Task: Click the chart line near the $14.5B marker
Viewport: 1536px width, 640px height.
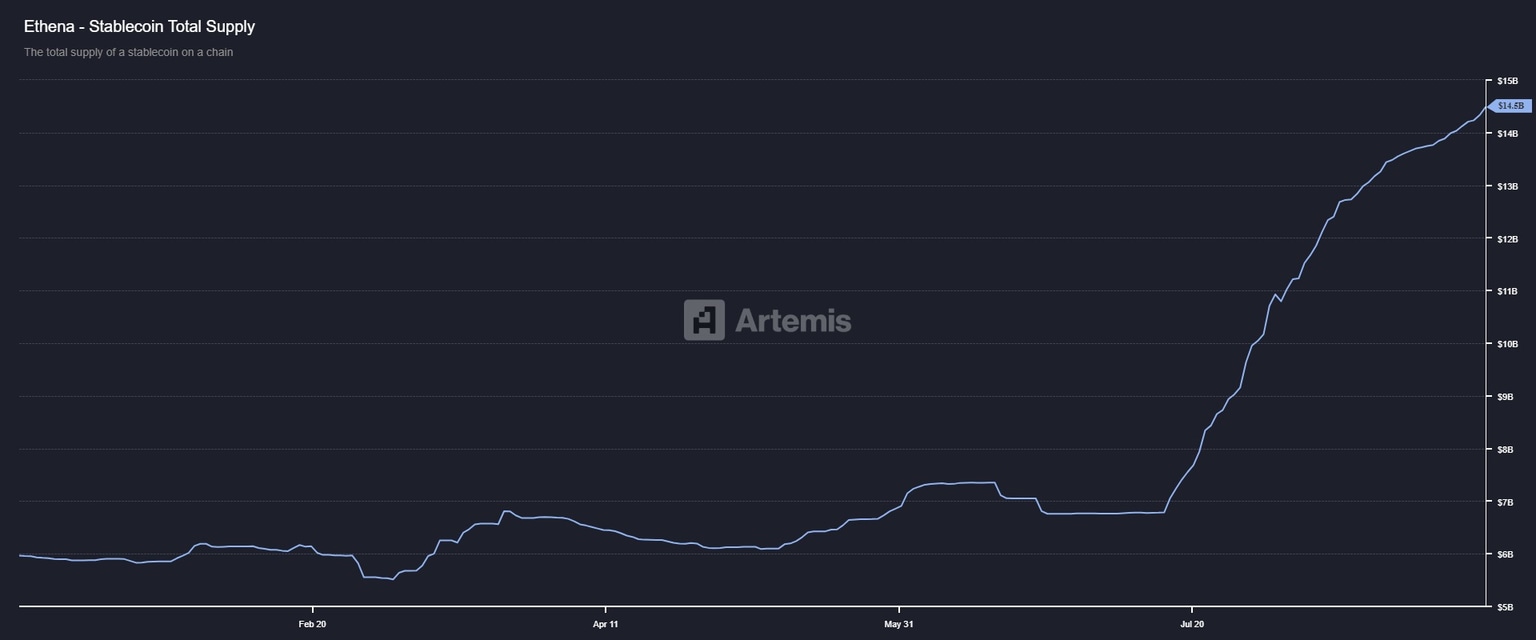Action: click(x=1480, y=113)
